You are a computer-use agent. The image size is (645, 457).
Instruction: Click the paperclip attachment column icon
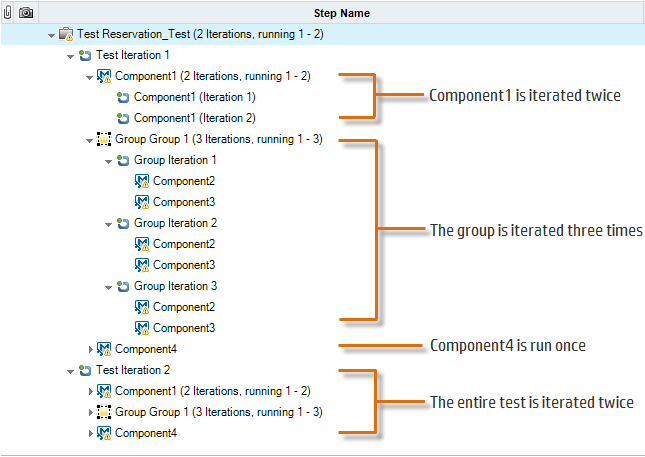(x=8, y=13)
